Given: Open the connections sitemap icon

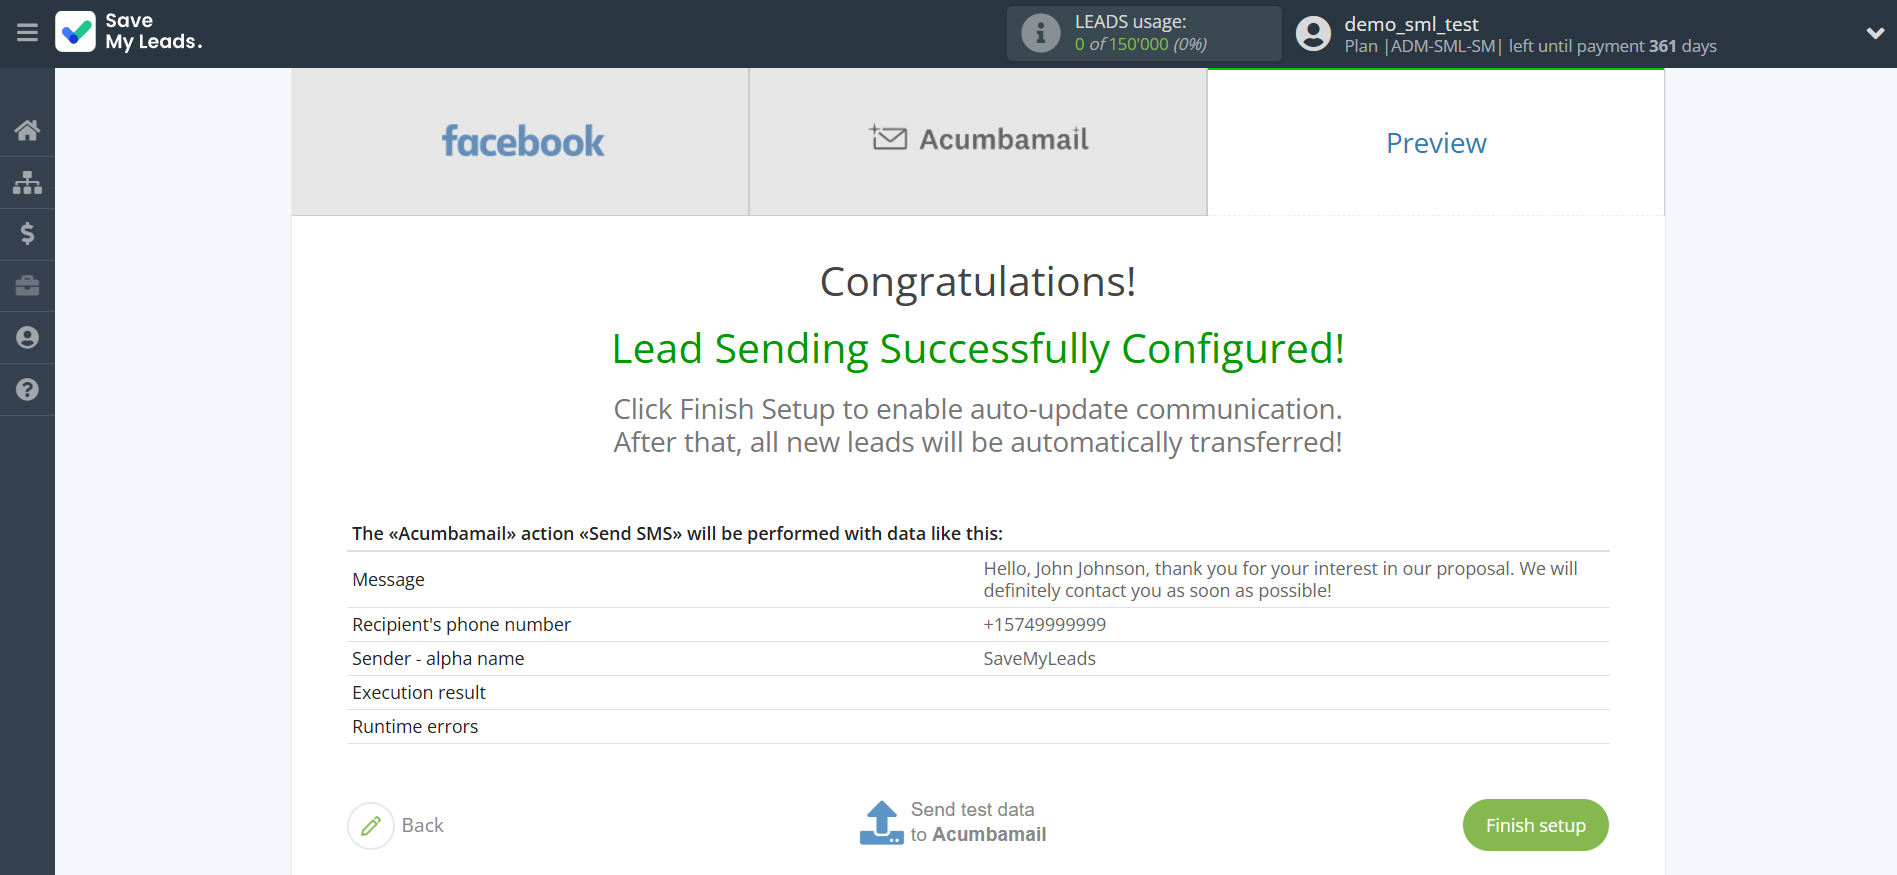Looking at the screenshot, I should pos(27,182).
